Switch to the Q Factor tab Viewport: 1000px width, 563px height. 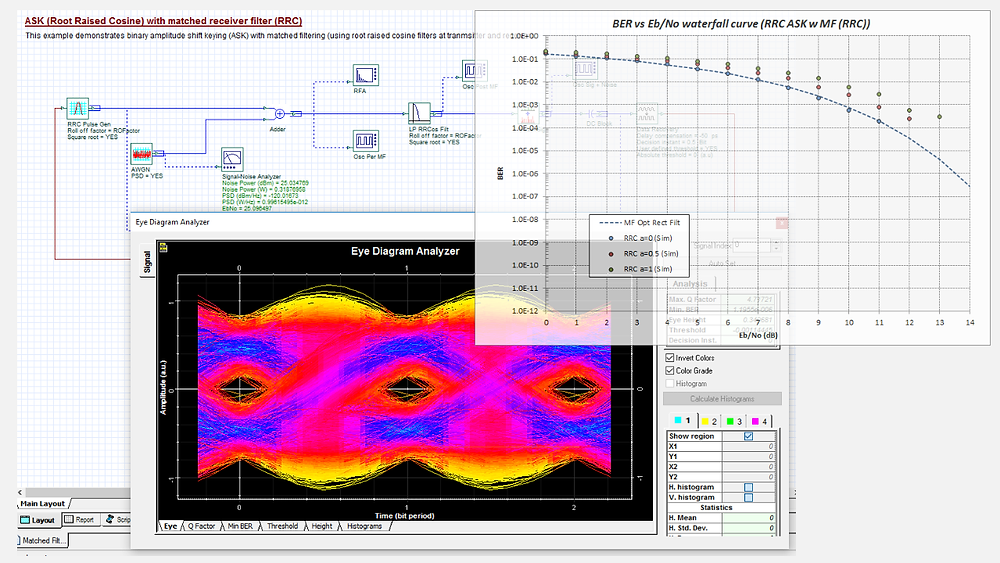[x=201, y=526]
